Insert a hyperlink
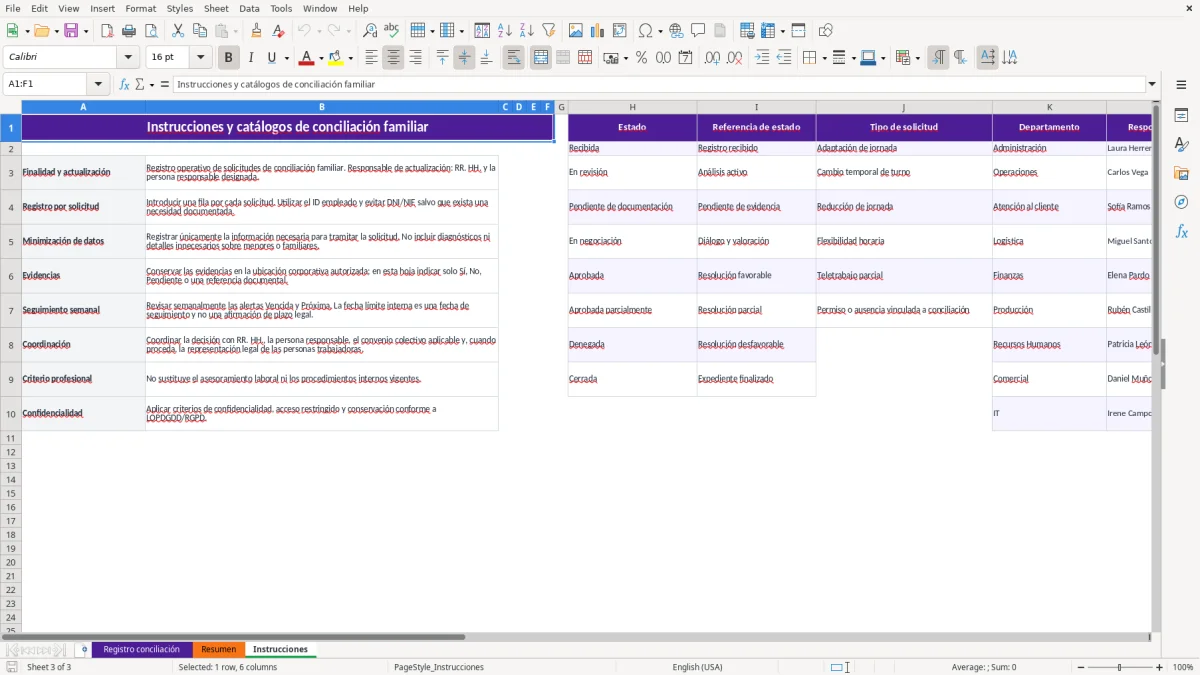Viewport: 1200px width, 675px height. tap(676, 31)
